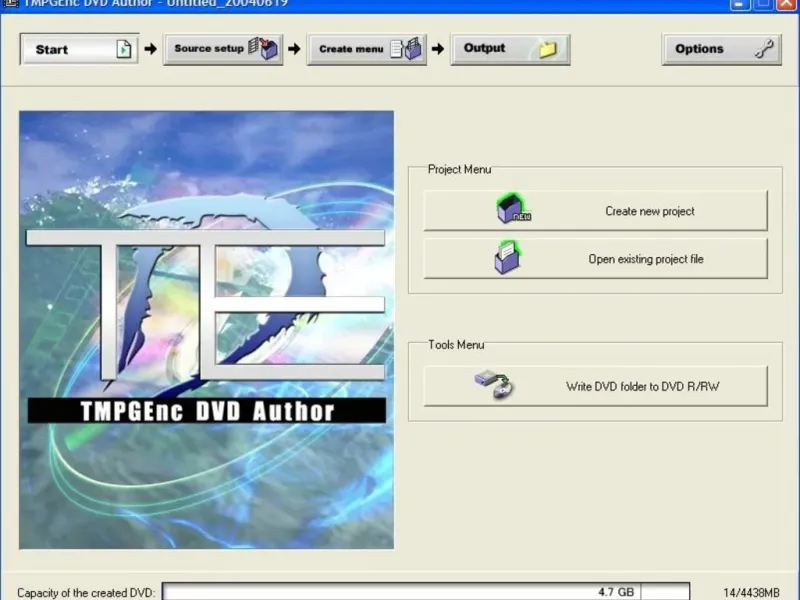Click Write DVD folder to DVD R/RW
The height and width of the screenshot is (600, 800).
595,386
